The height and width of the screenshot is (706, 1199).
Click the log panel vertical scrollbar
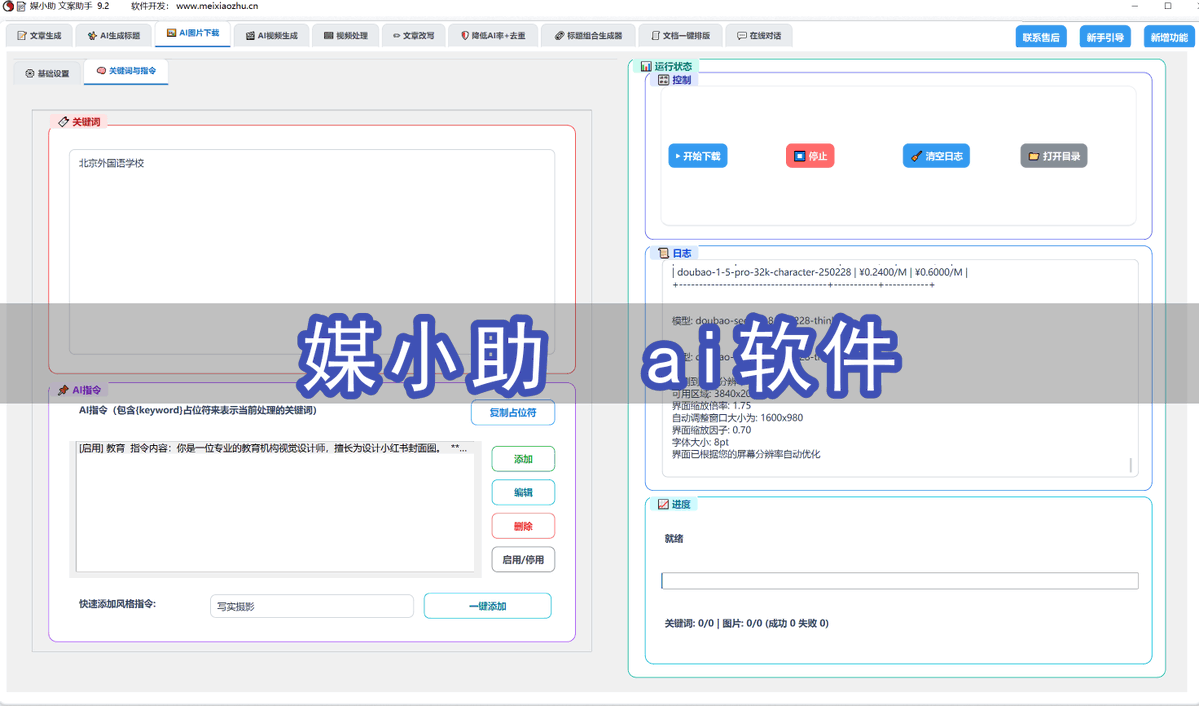1130,464
